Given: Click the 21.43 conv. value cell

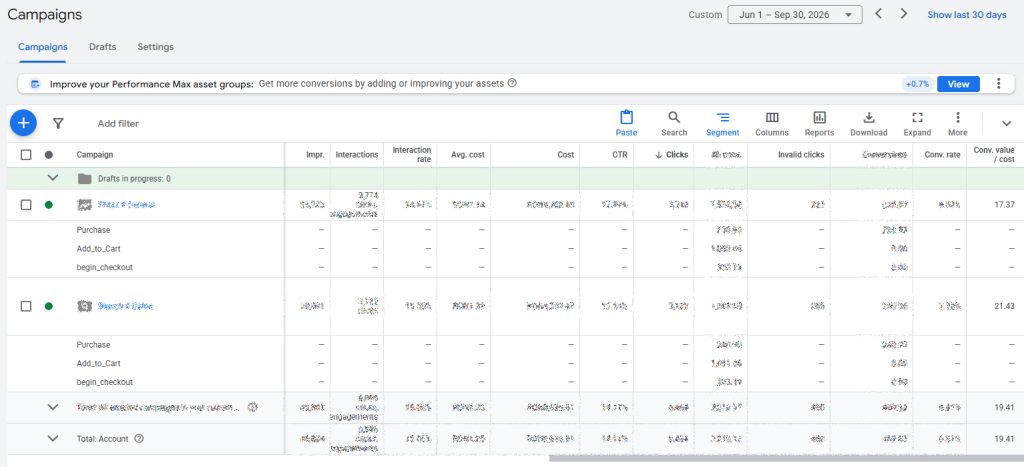Looking at the screenshot, I should (x=1004, y=306).
